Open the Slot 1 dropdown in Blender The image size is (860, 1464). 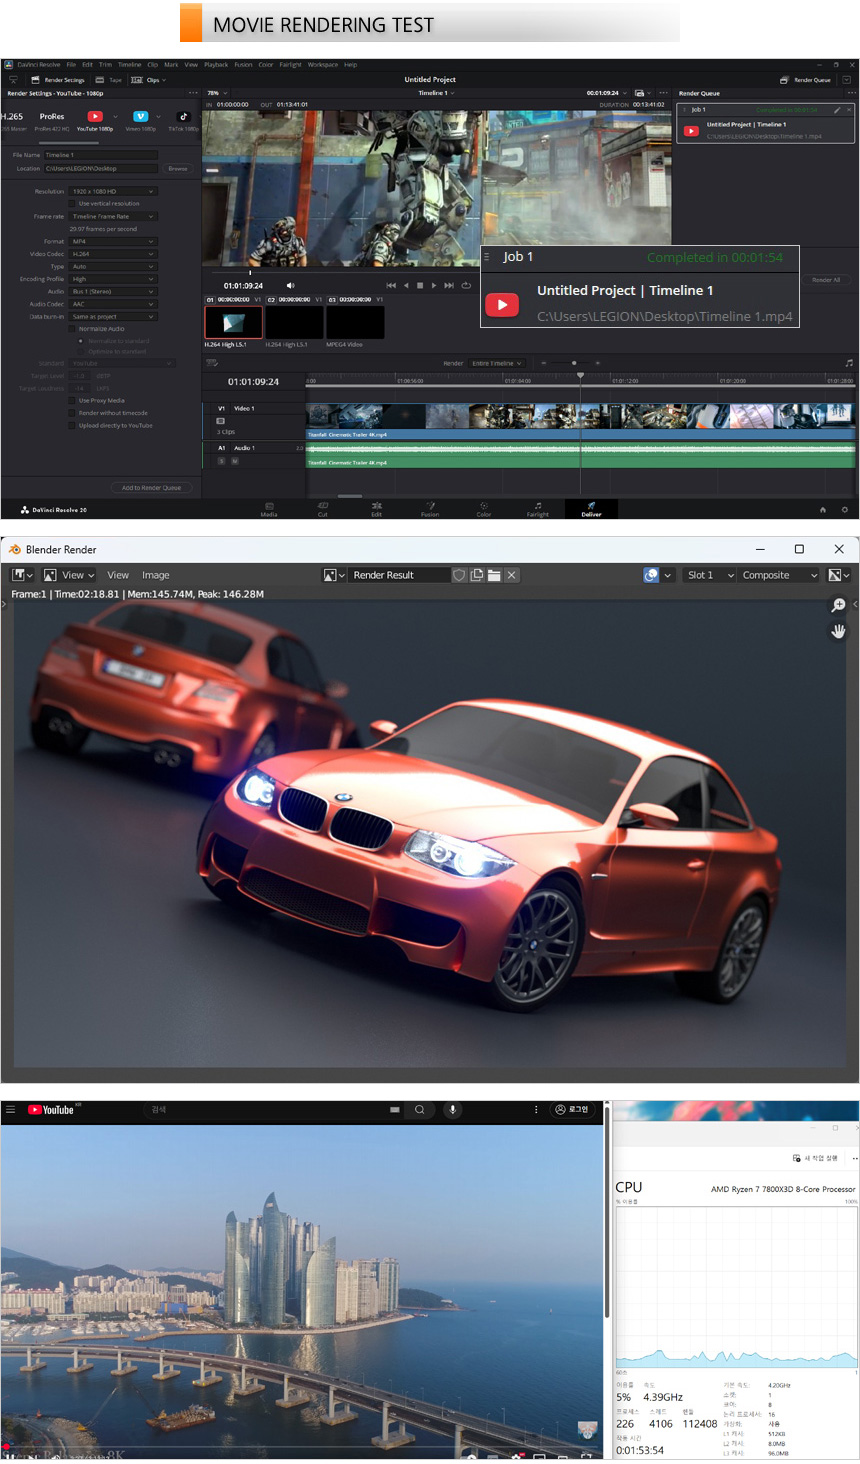[x=710, y=575]
